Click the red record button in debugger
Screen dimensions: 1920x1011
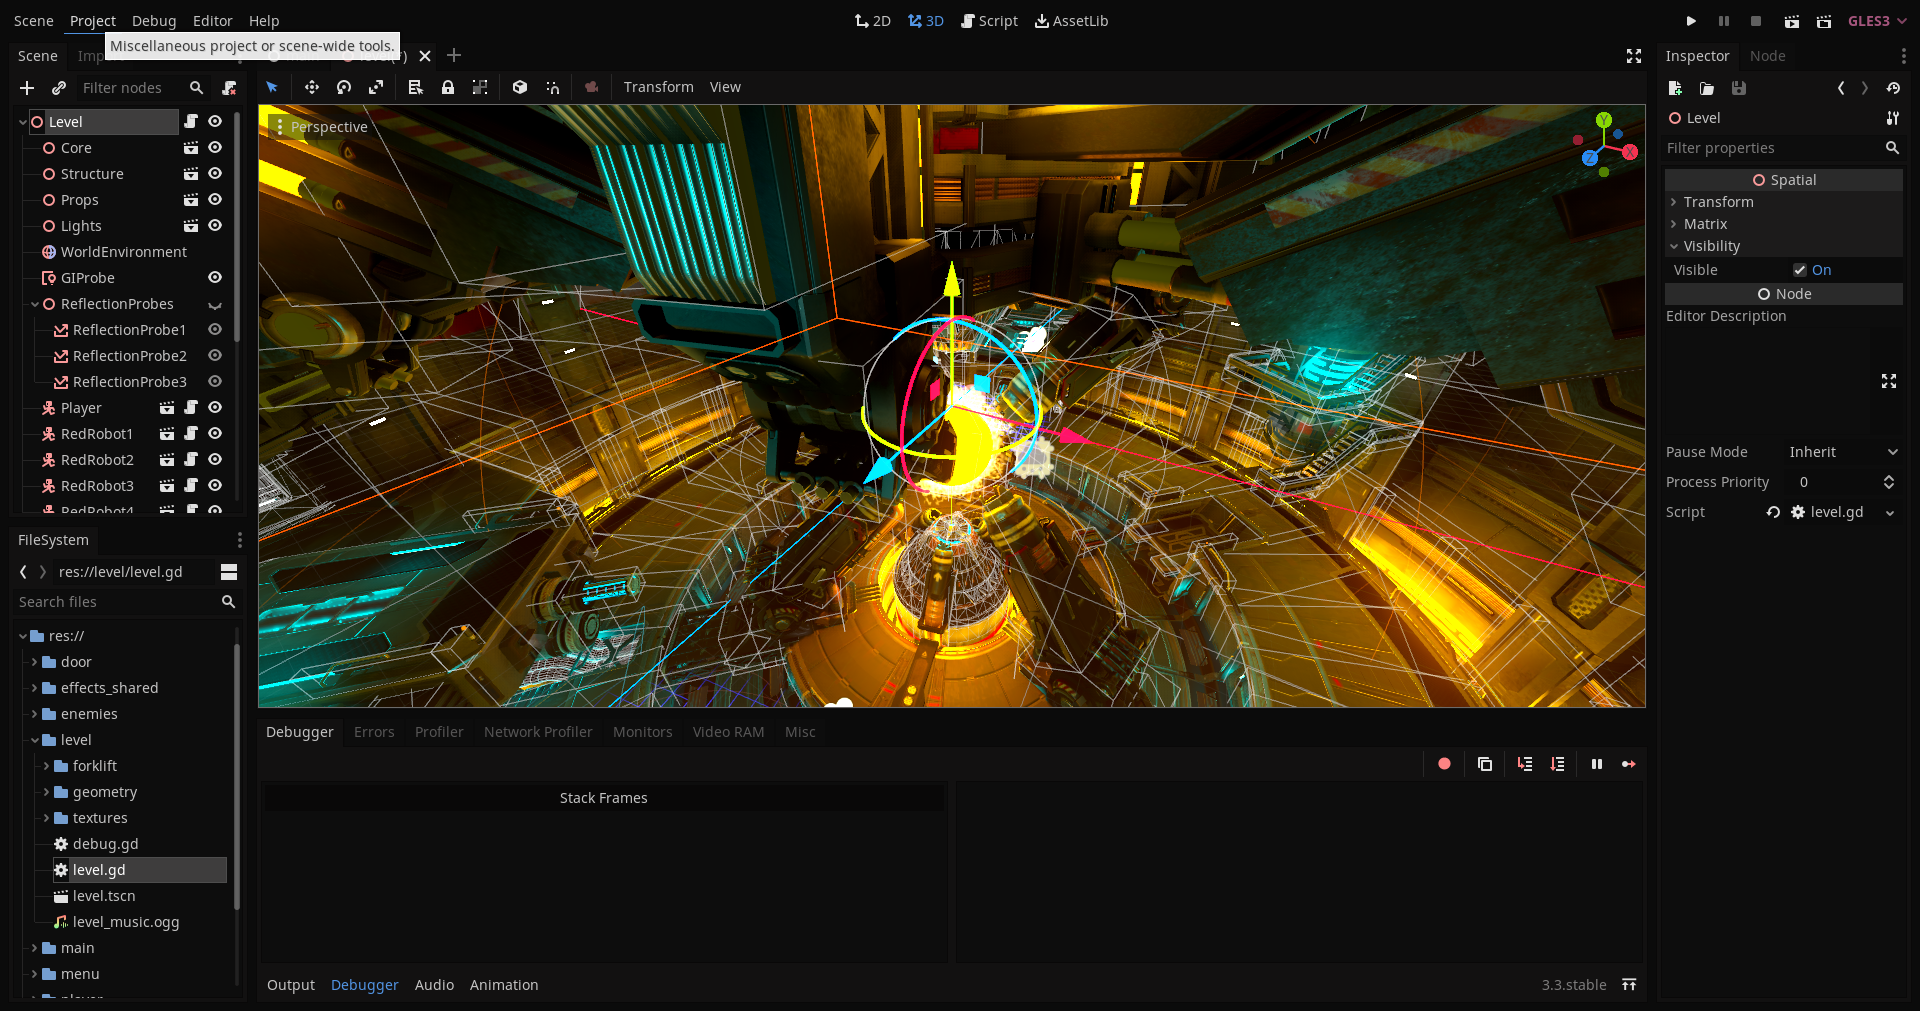1444,764
